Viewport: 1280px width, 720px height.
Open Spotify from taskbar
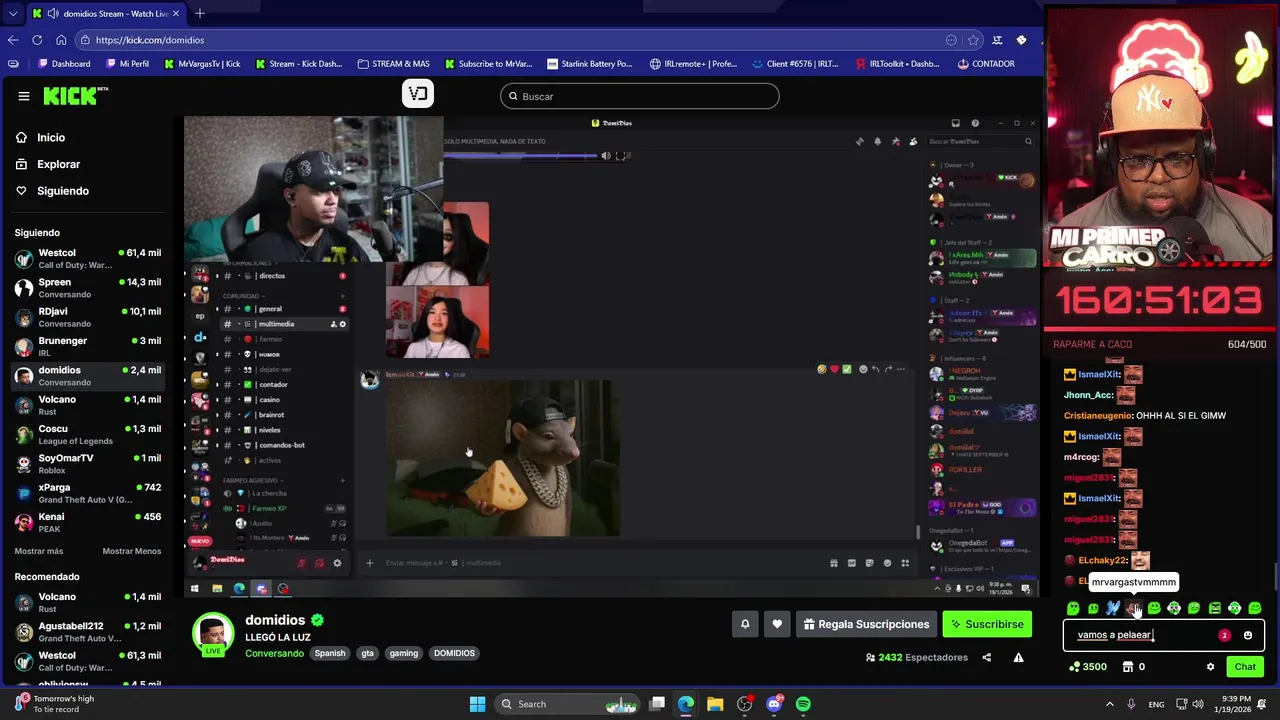(x=803, y=704)
